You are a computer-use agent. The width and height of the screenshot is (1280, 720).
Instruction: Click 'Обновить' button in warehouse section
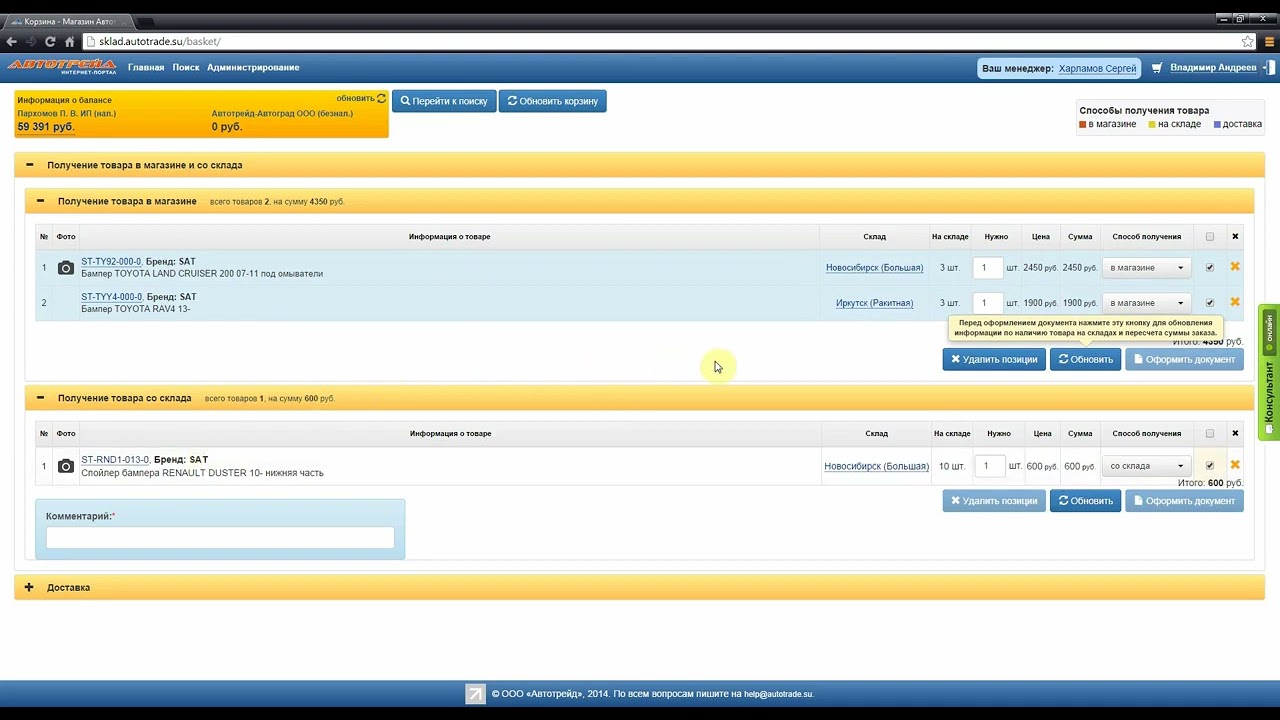(x=1085, y=501)
